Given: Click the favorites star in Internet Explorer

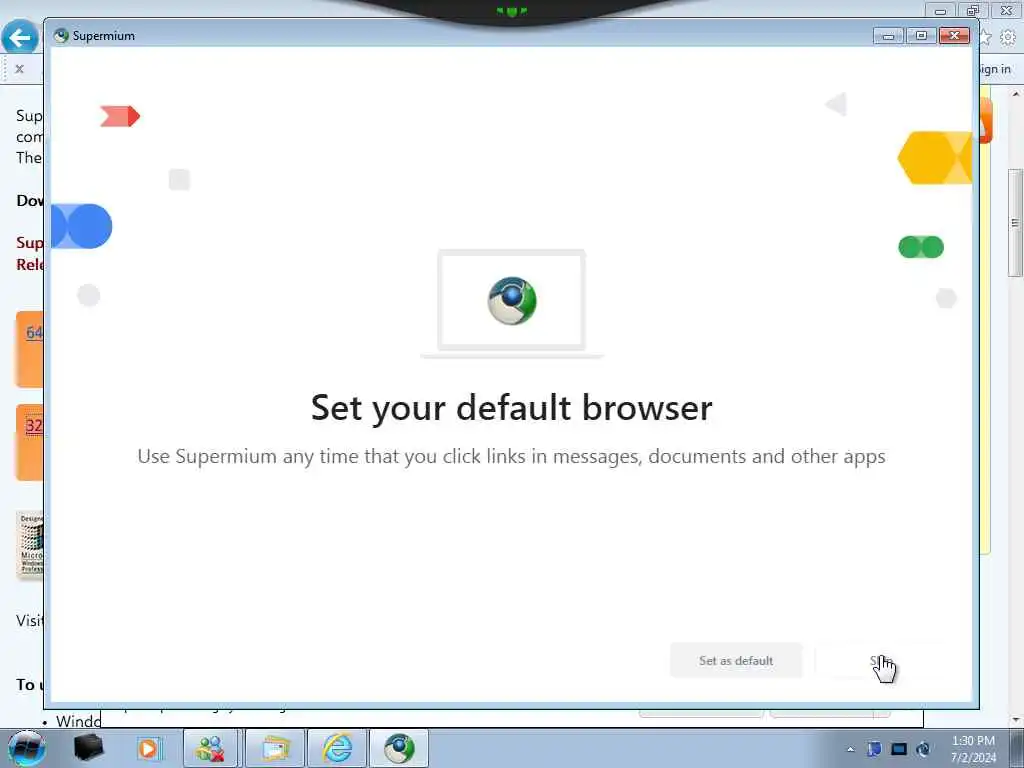Looking at the screenshot, I should tap(985, 38).
